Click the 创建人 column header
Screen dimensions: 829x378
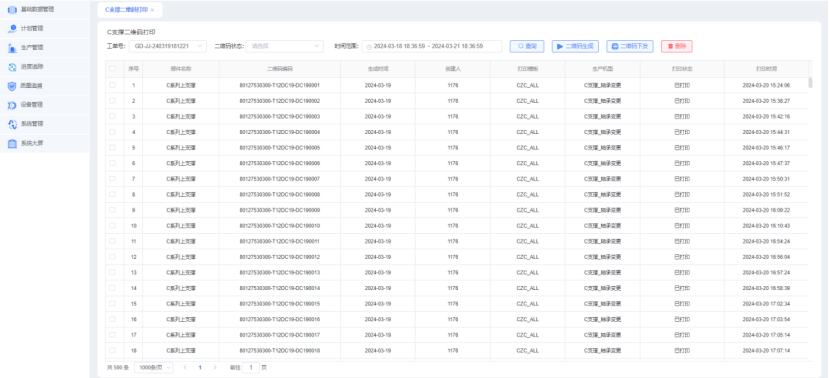click(x=453, y=69)
